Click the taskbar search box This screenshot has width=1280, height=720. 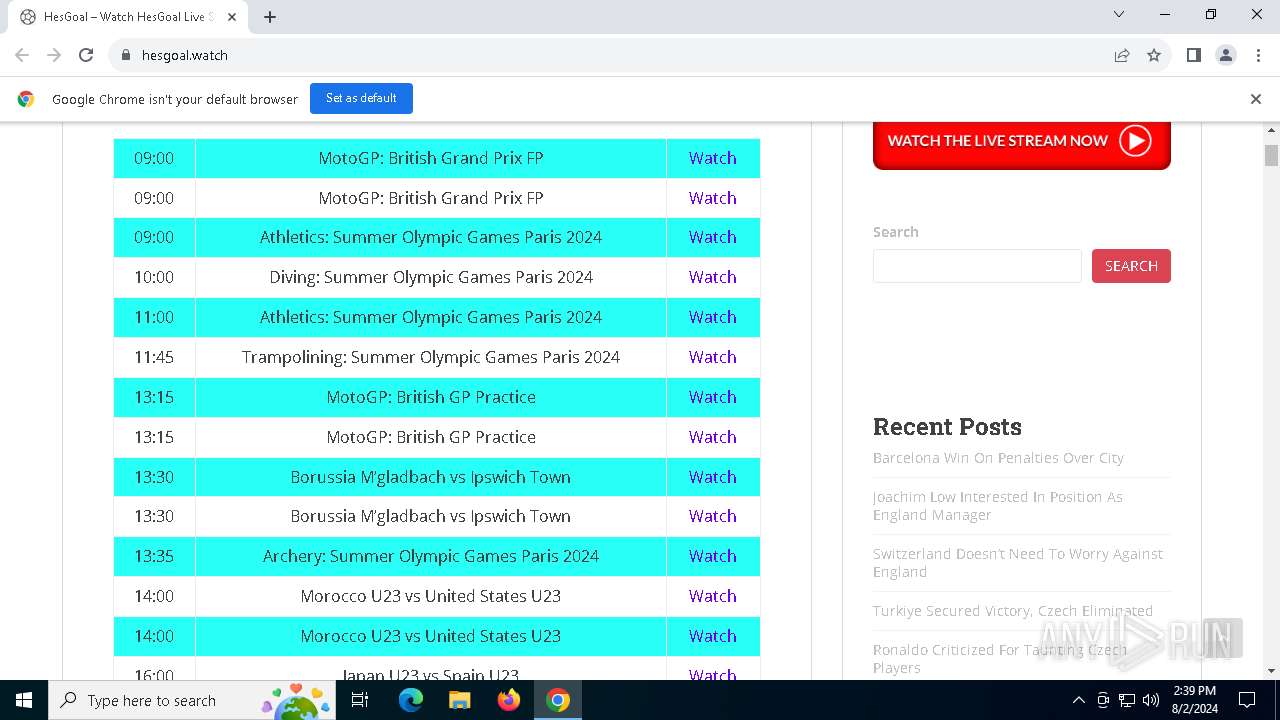[191, 700]
